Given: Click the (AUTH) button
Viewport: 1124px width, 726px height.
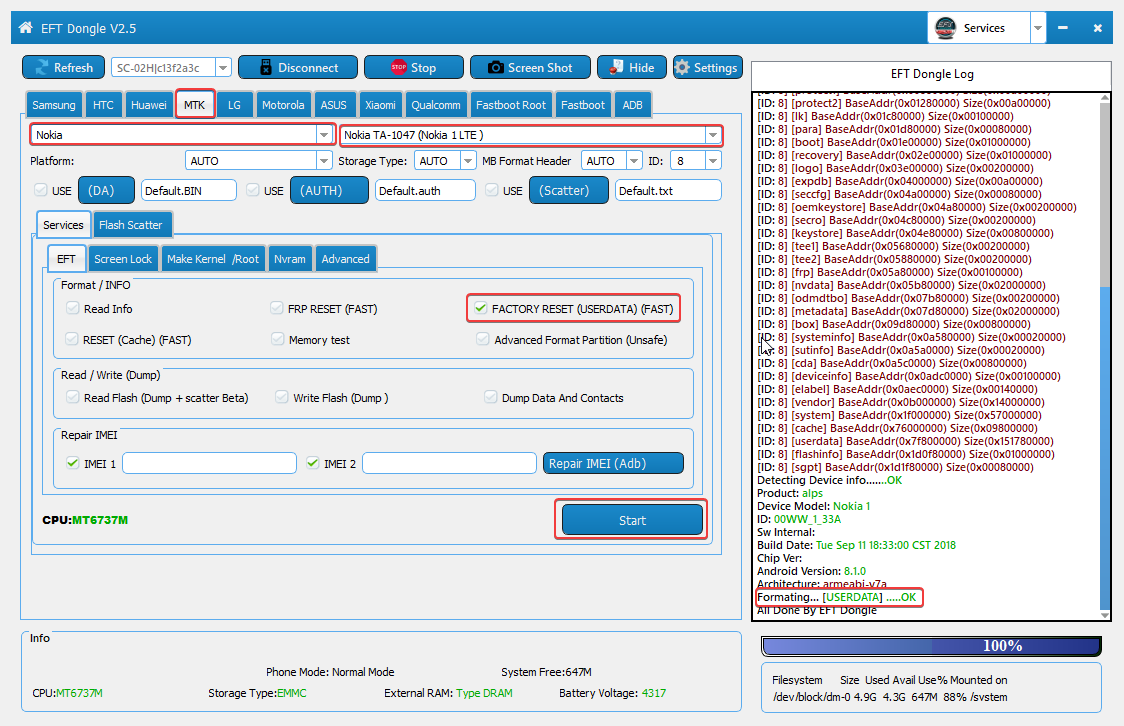Looking at the screenshot, I should click(x=329, y=190).
